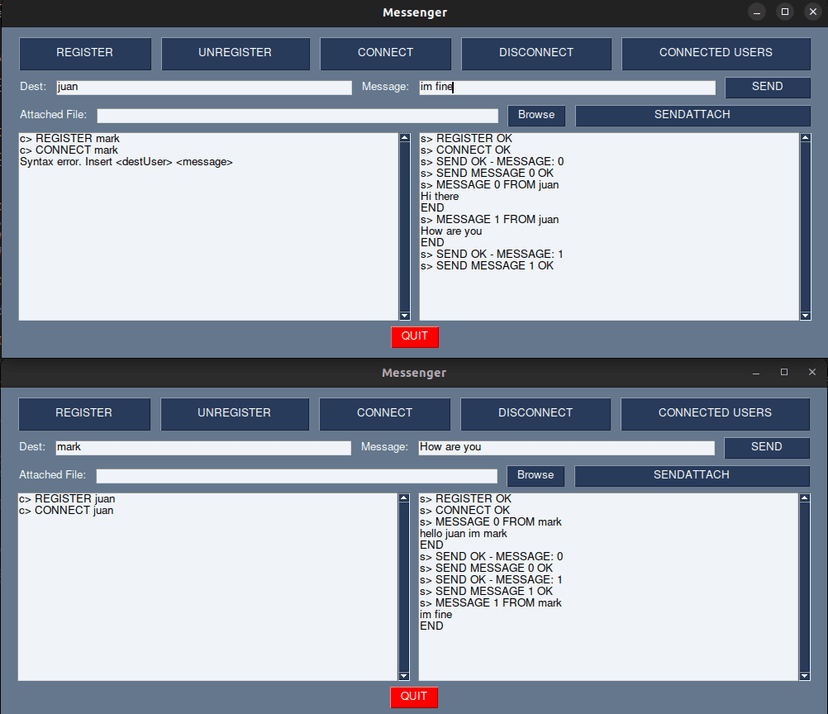Focus the Dest field containing 'juan'
The image size is (828, 714).
coord(203,87)
